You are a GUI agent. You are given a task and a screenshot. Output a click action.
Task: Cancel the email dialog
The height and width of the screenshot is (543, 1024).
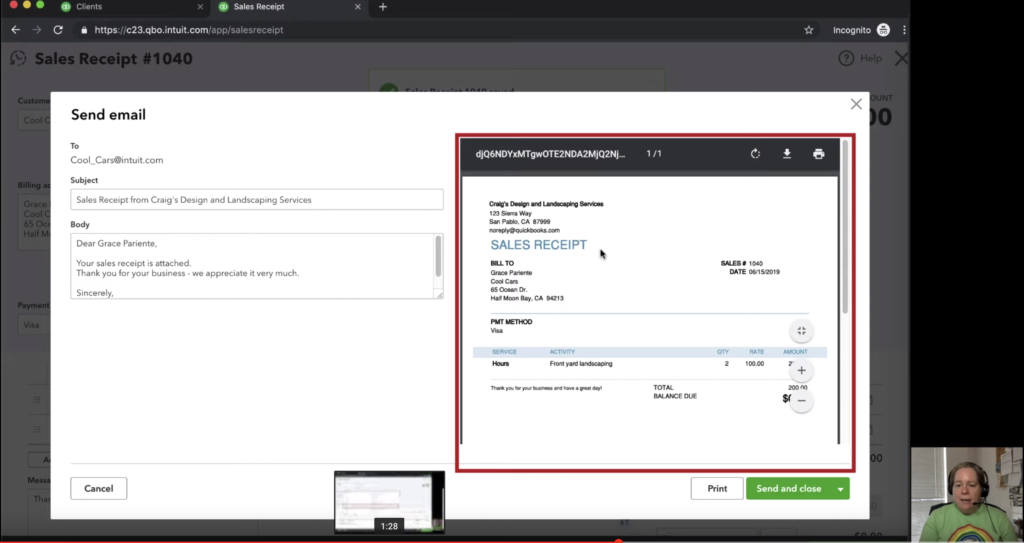pos(99,489)
